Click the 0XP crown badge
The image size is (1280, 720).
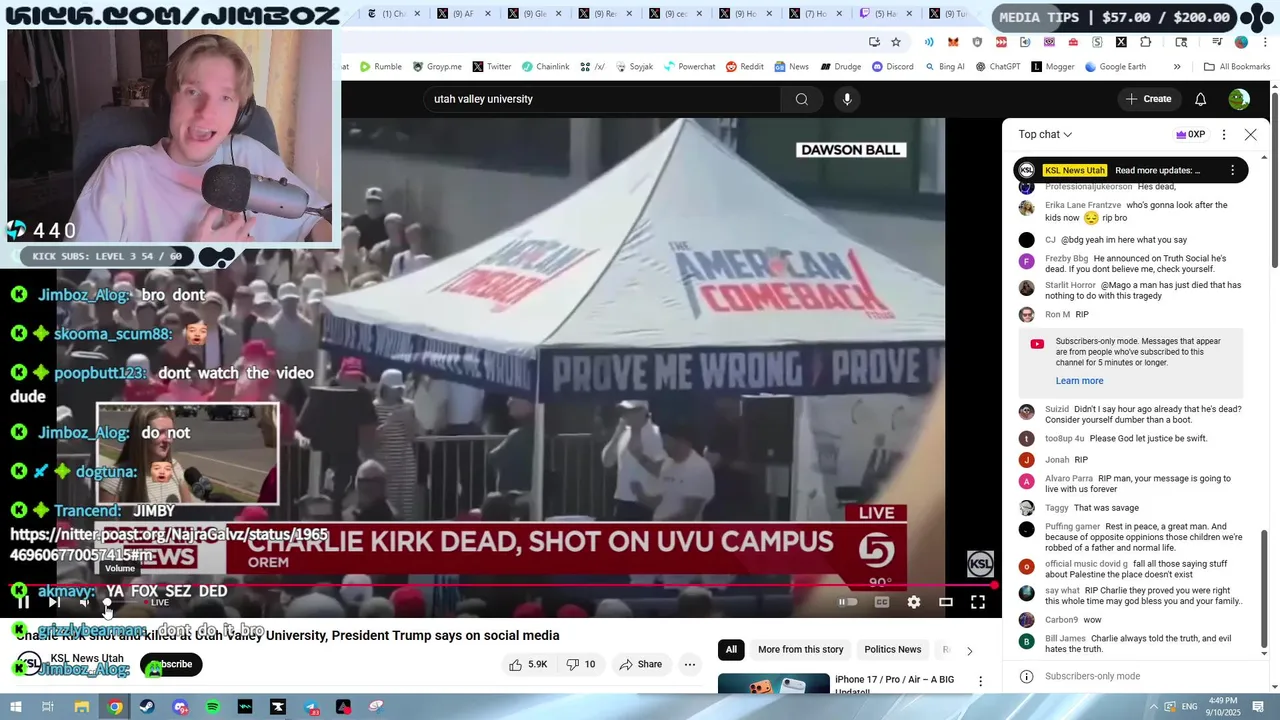pos(1190,134)
